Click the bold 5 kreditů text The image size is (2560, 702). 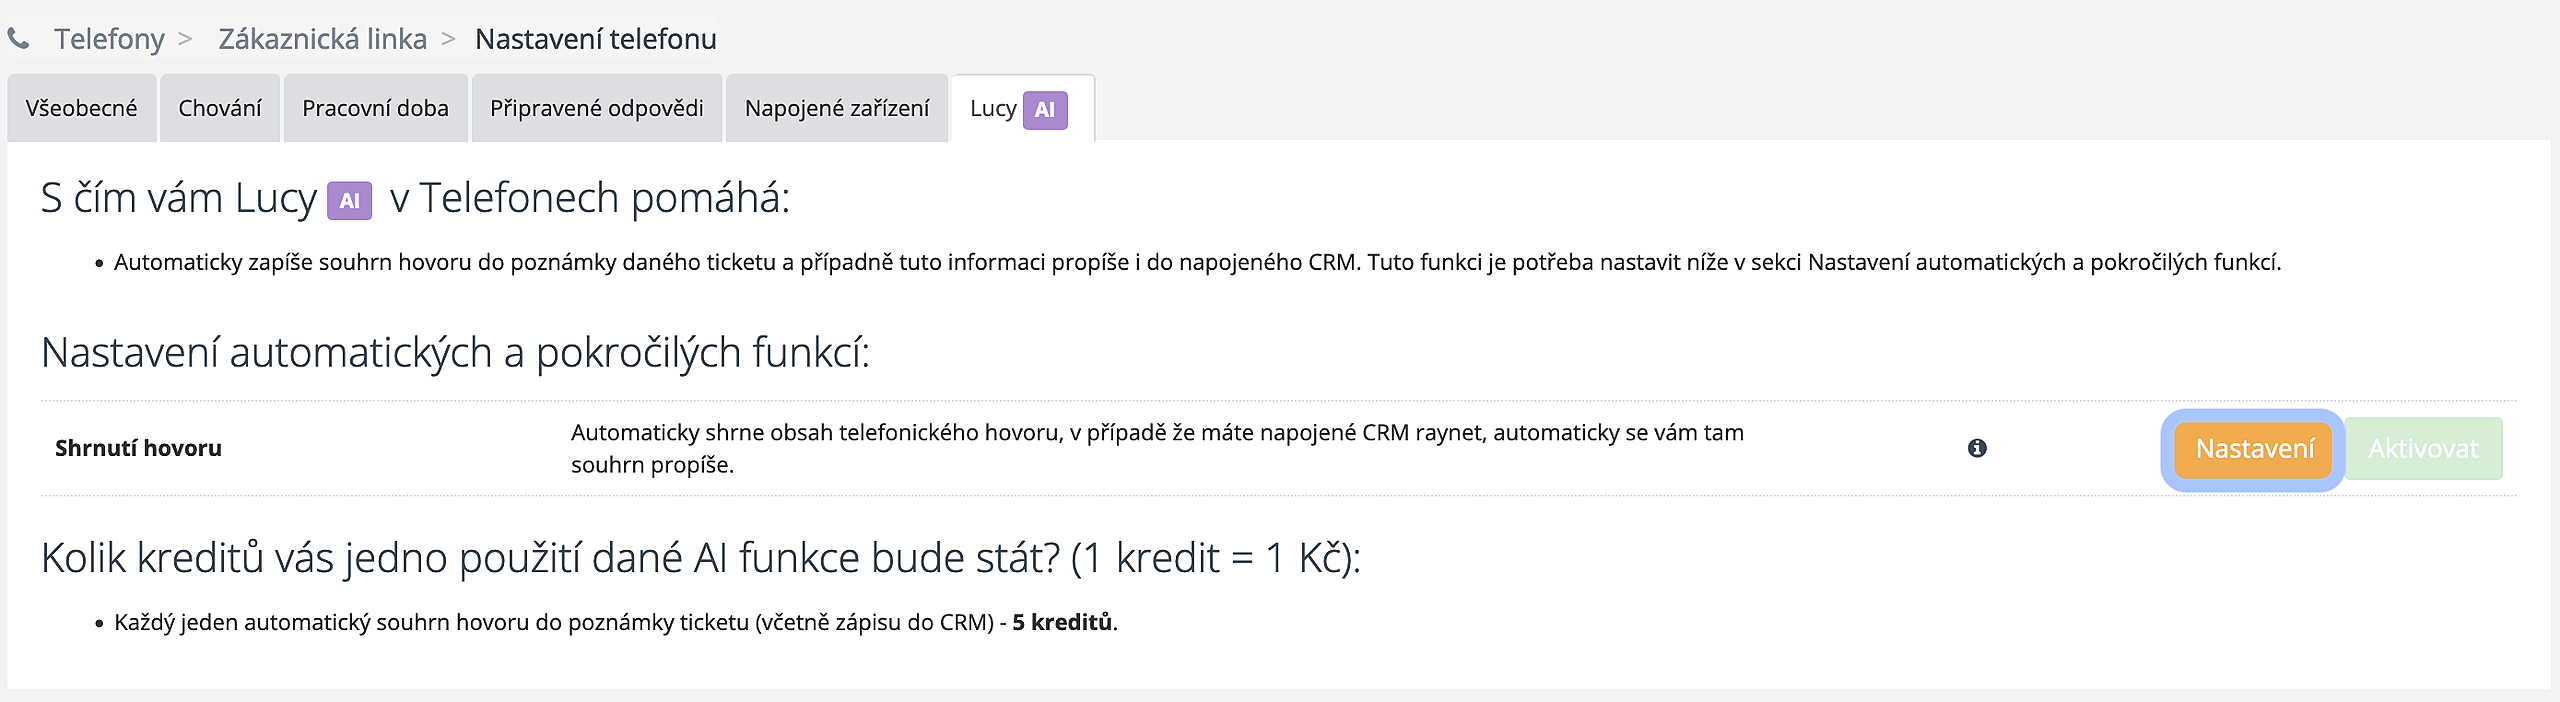click(1062, 622)
